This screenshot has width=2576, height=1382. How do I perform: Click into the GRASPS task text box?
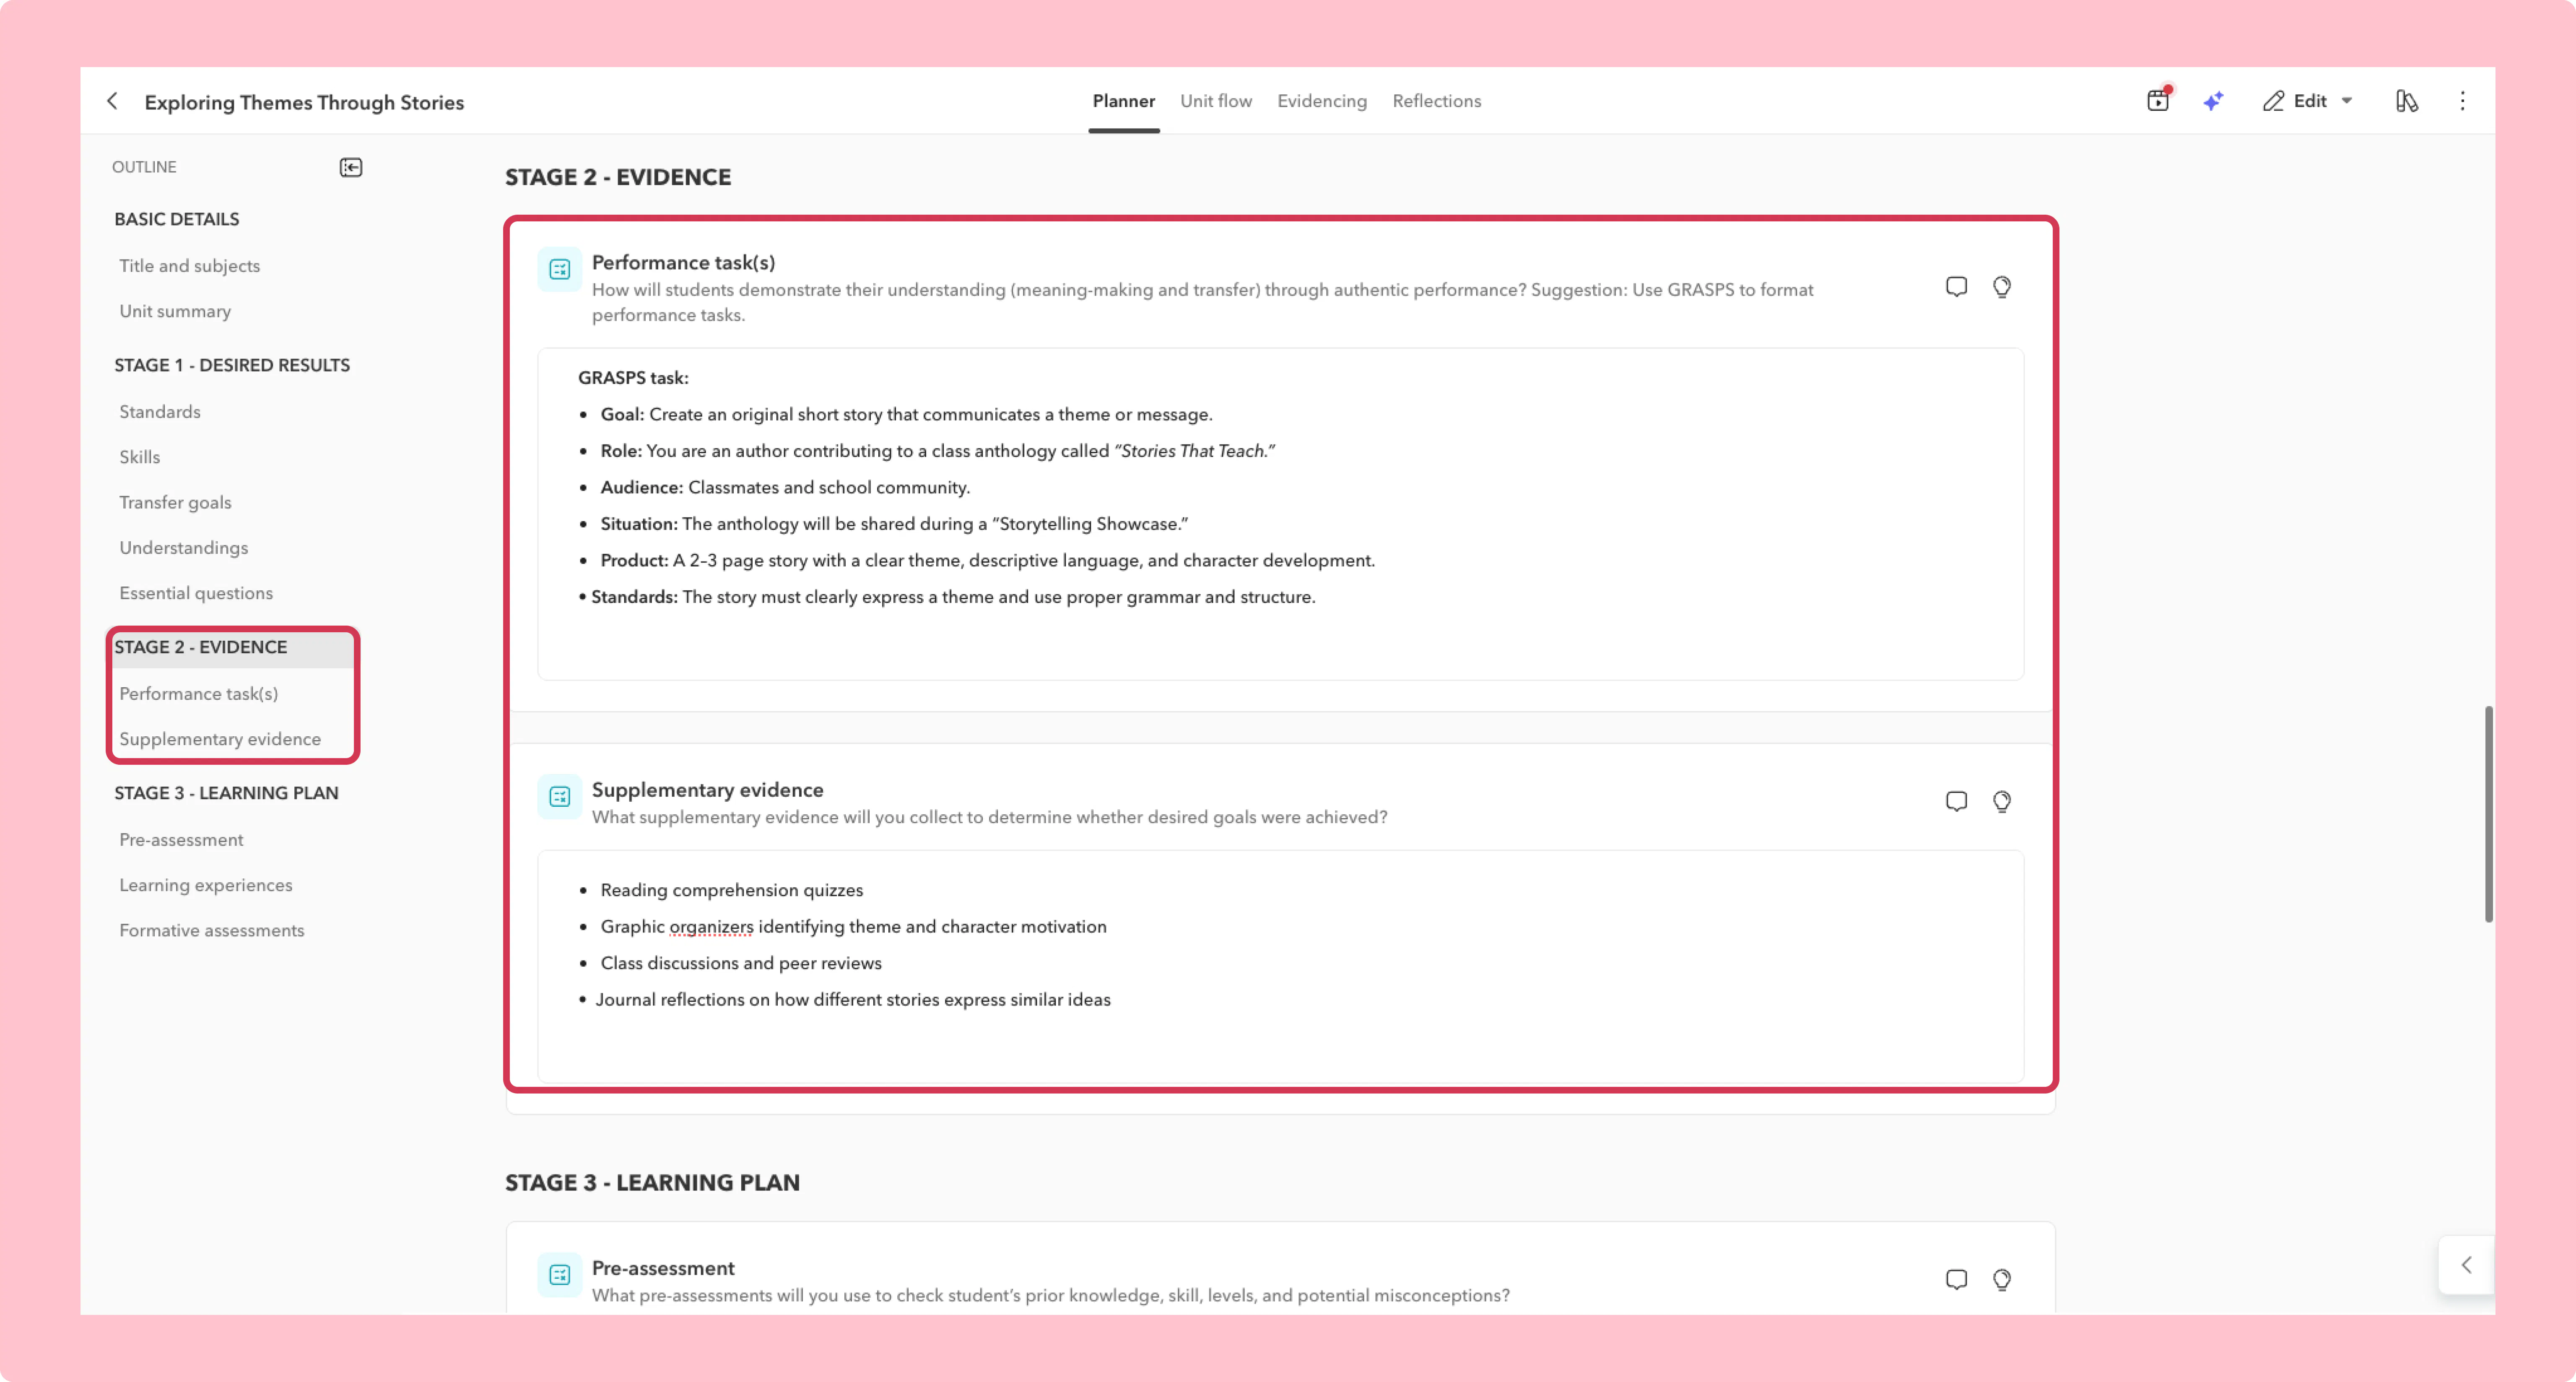(x=1280, y=514)
